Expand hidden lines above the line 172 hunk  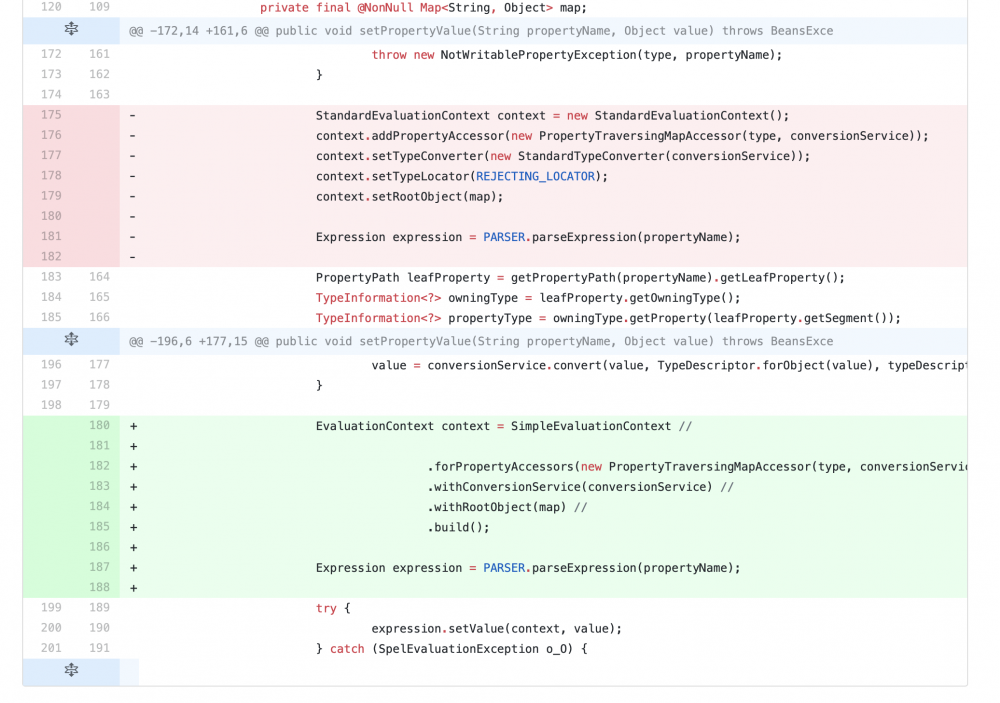pyautogui.click(x=71, y=30)
